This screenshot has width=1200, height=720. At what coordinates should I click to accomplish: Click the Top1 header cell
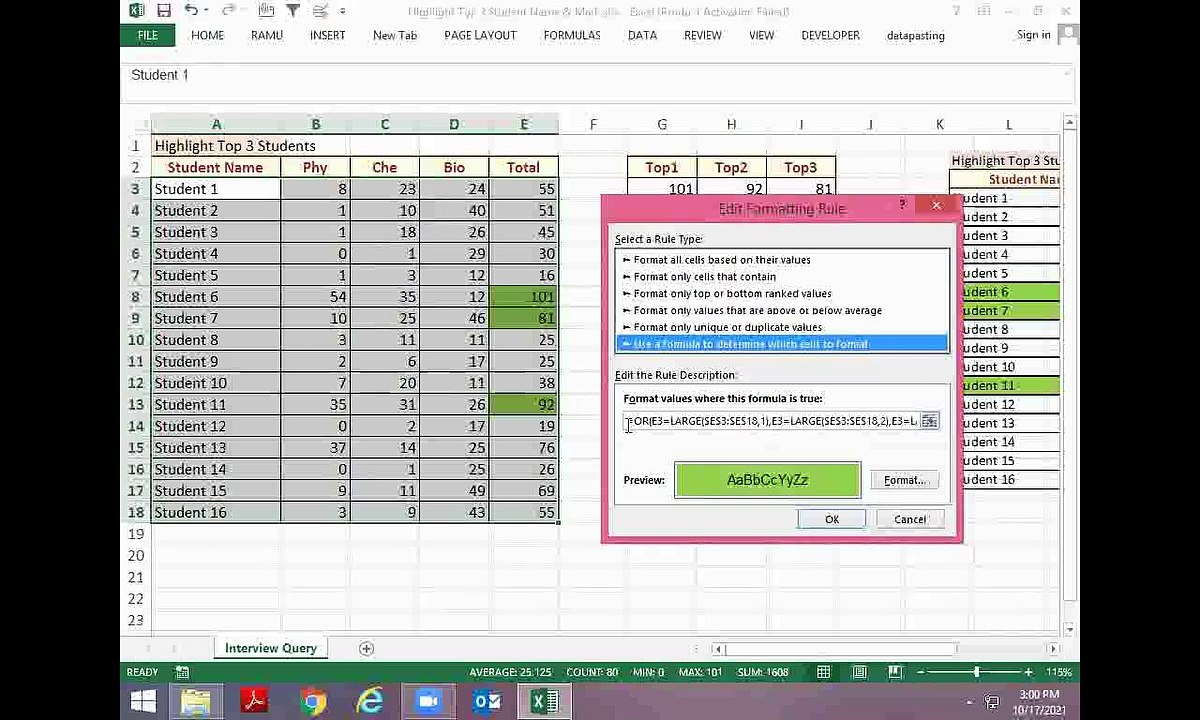pyautogui.click(x=662, y=168)
